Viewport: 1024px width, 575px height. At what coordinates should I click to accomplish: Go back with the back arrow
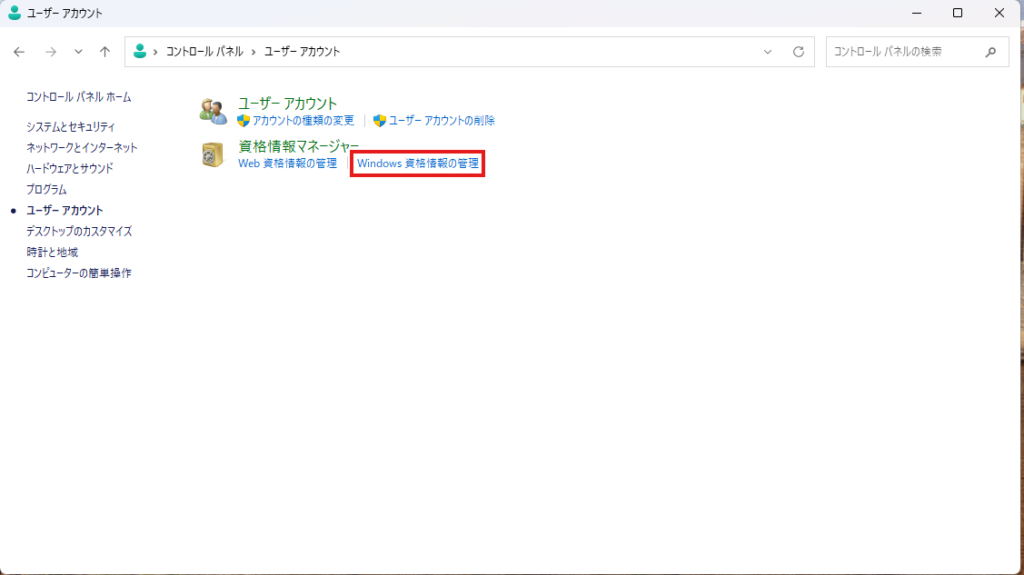click(19, 52)
